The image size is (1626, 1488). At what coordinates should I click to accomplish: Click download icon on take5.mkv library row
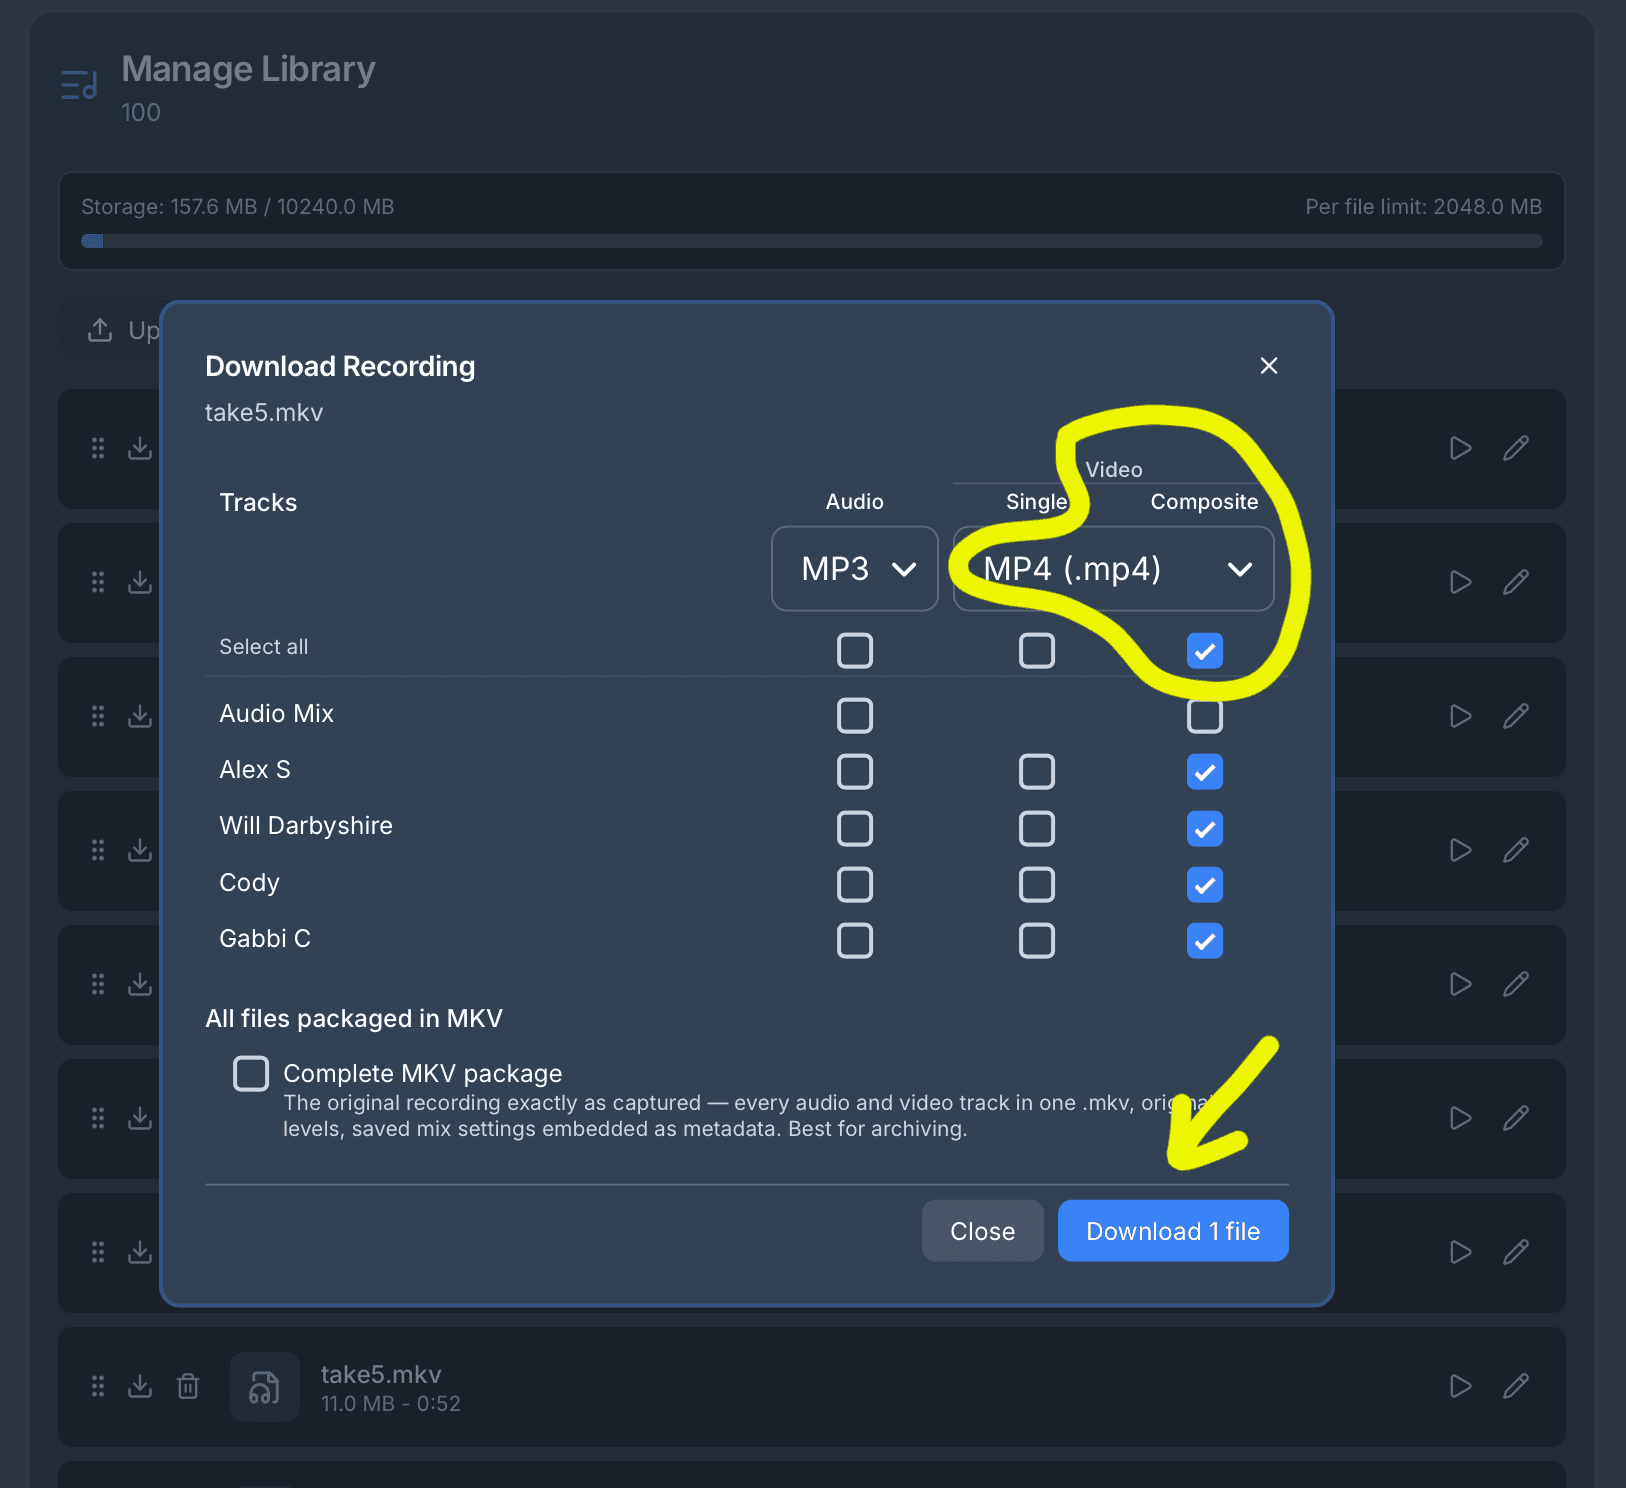pyautogui.click(x=140, y=1386)
